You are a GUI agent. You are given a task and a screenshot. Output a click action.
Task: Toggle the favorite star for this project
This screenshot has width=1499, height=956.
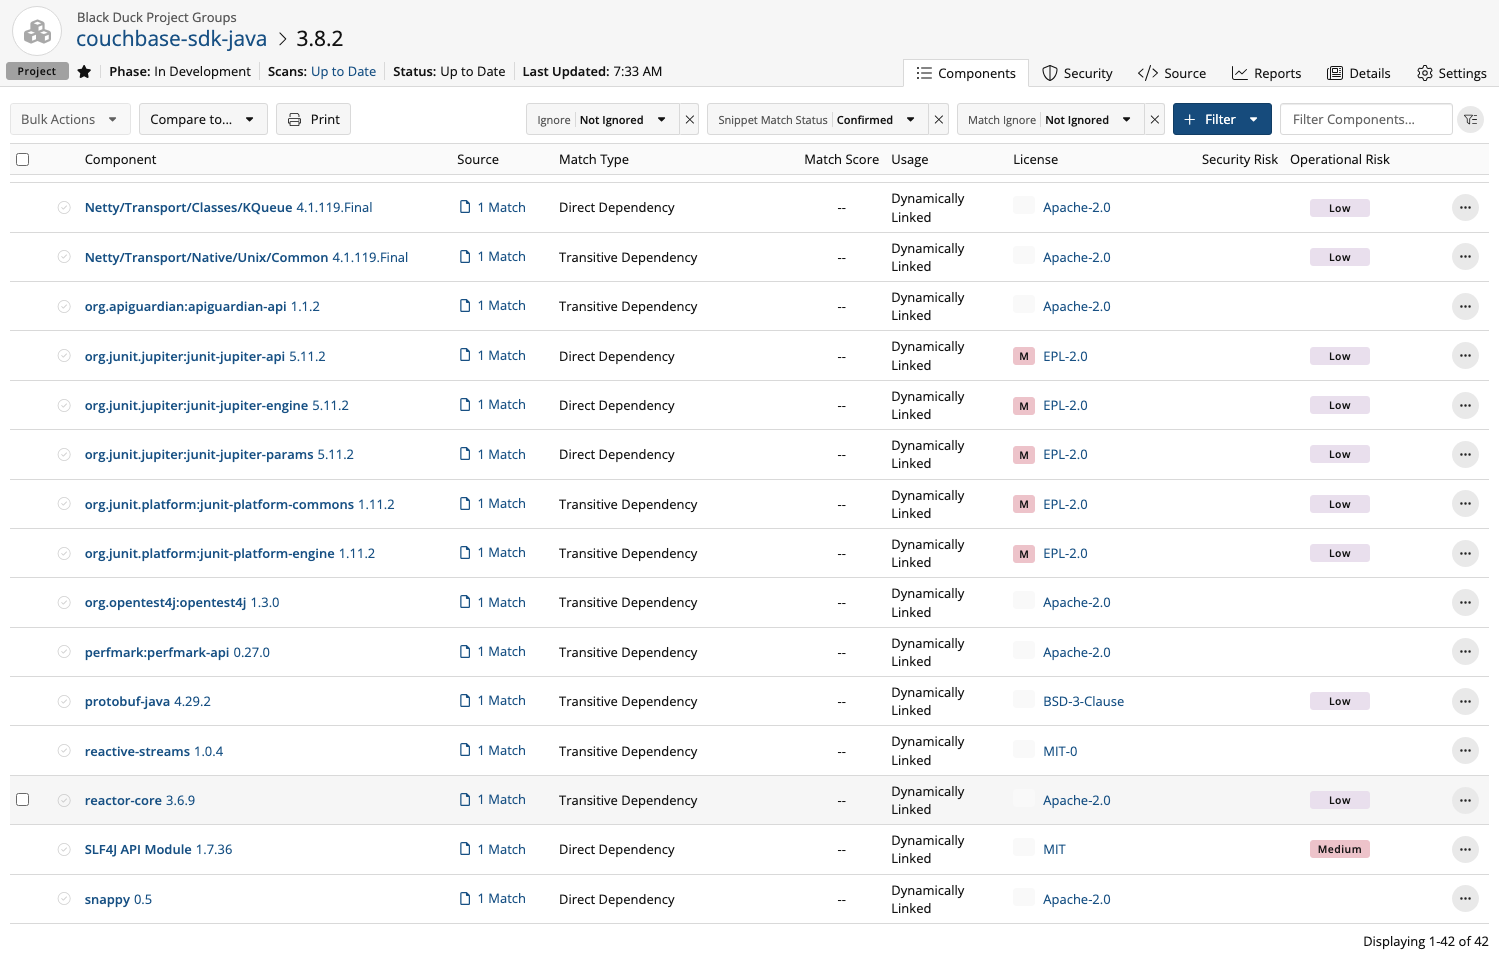84,72
